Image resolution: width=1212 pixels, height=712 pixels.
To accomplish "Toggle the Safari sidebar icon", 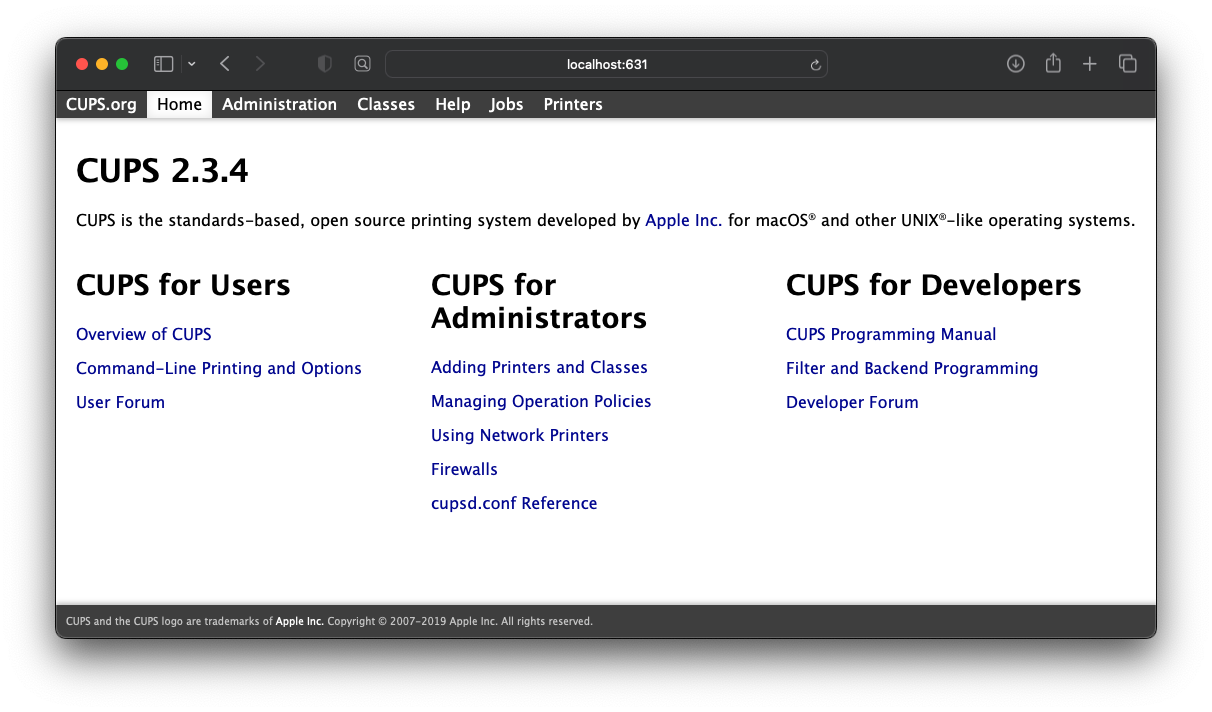I will tap(164, 64).
